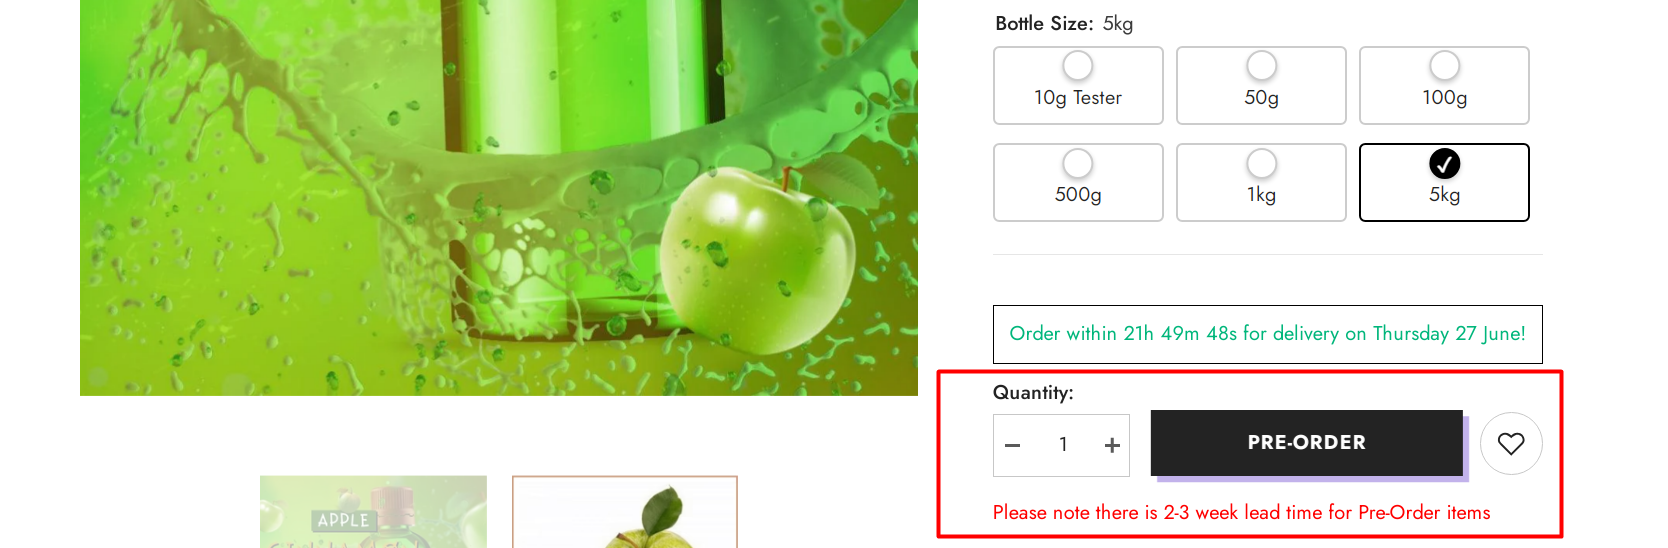Click the 'Bottle Size: 5kg' label
This screenshot has width=1668, height=548.
tap(1064, 24)
